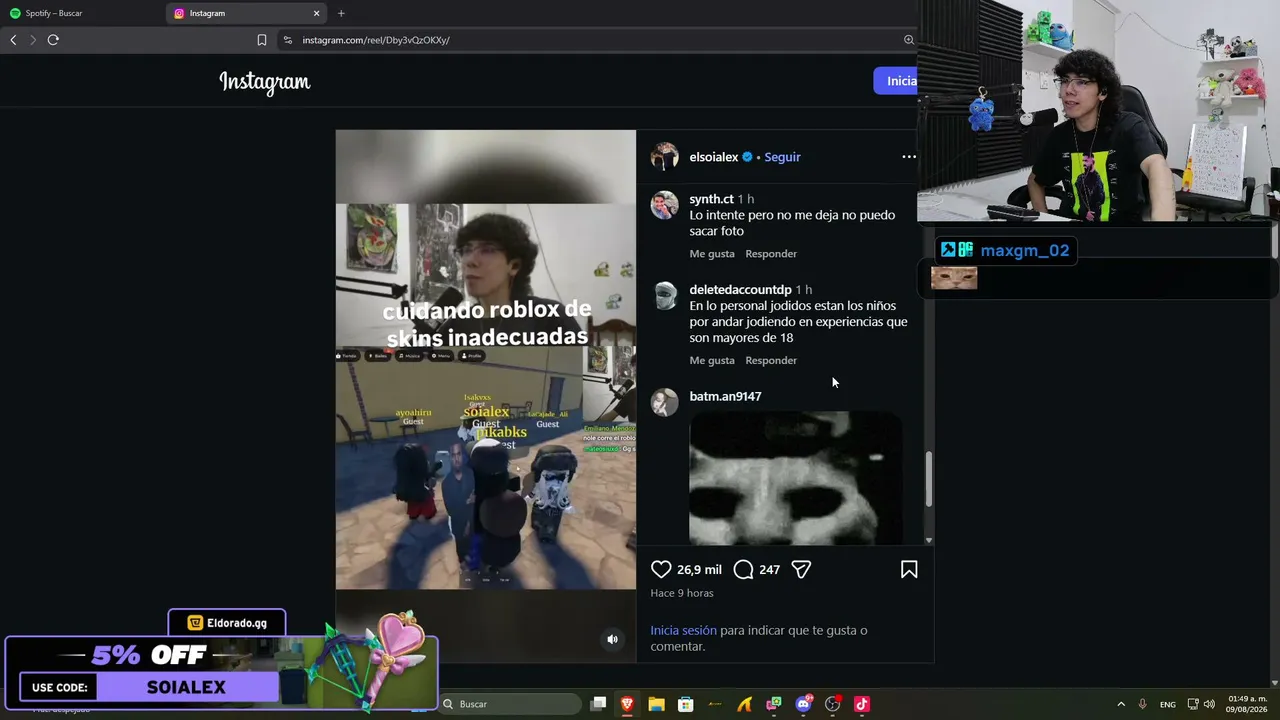Open File Explorer from the taskbar
Screen dimensions: 1280x720
656,704
